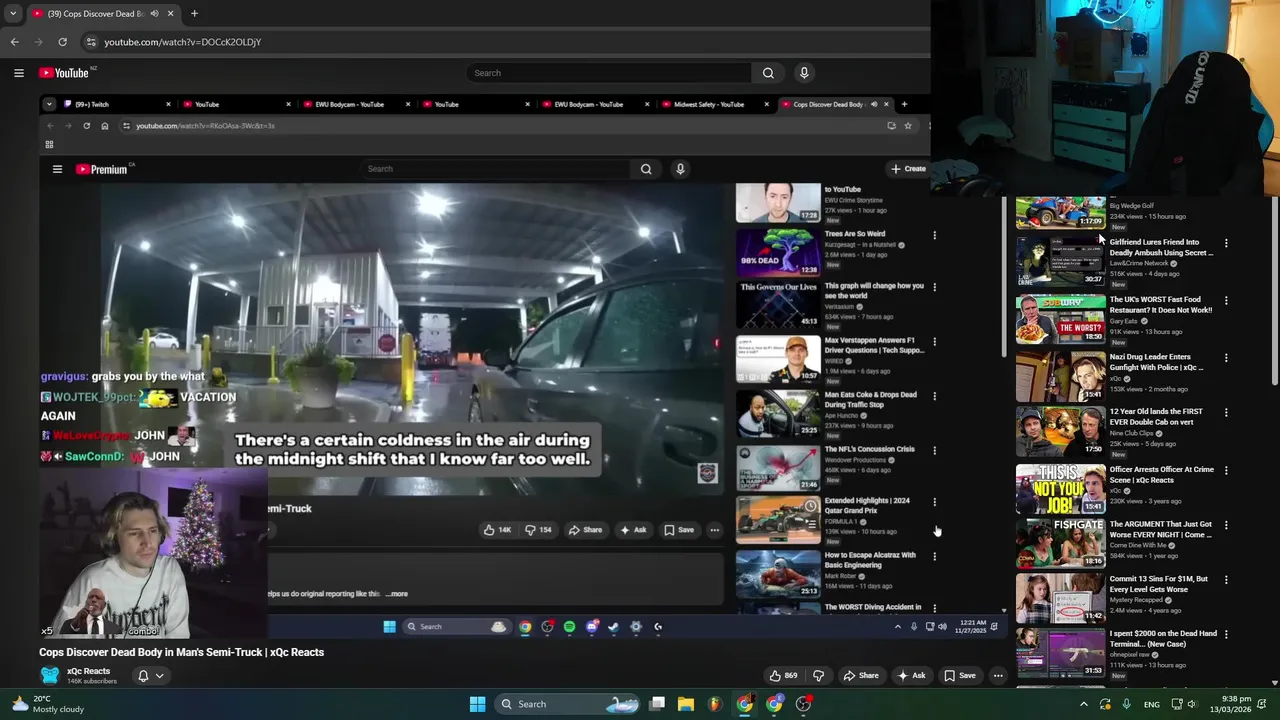
Task: Open options for Officer Arrests Officer video
Action: click(x=1226, y=470)
